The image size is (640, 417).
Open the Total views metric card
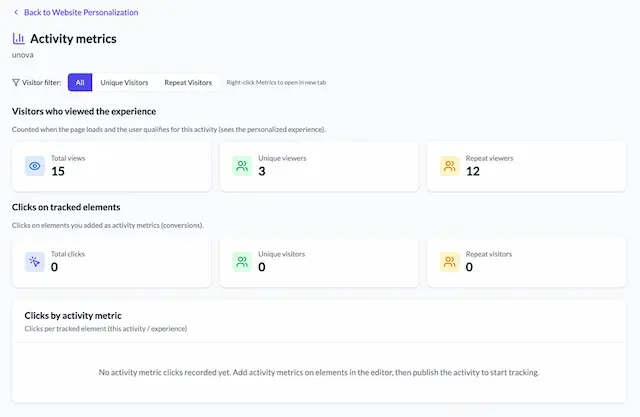[111, 166]
